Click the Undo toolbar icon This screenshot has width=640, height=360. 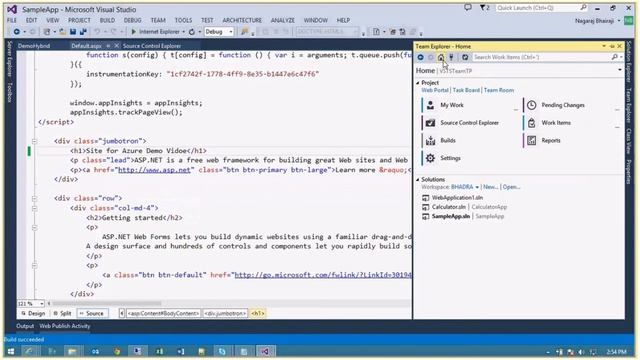[97, 31]
